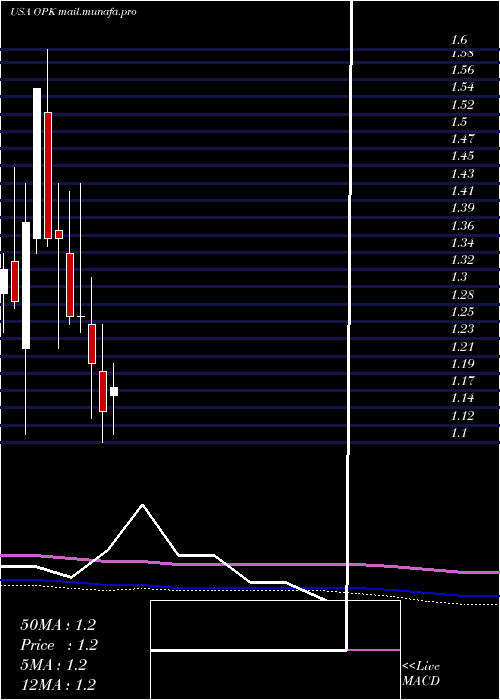This screenshot has width=500, height=700.
Task: Click the 1.21 price axis label
Action: click(462, 346)
